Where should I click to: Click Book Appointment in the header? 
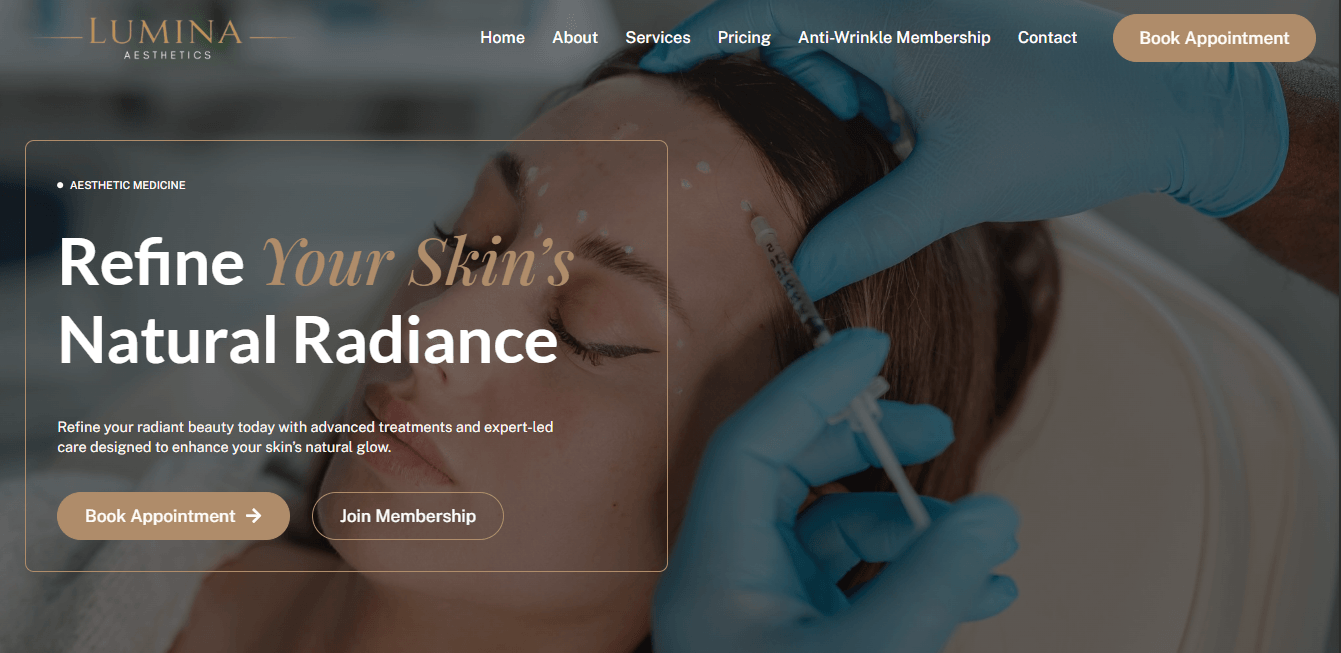click(1214, 38)
